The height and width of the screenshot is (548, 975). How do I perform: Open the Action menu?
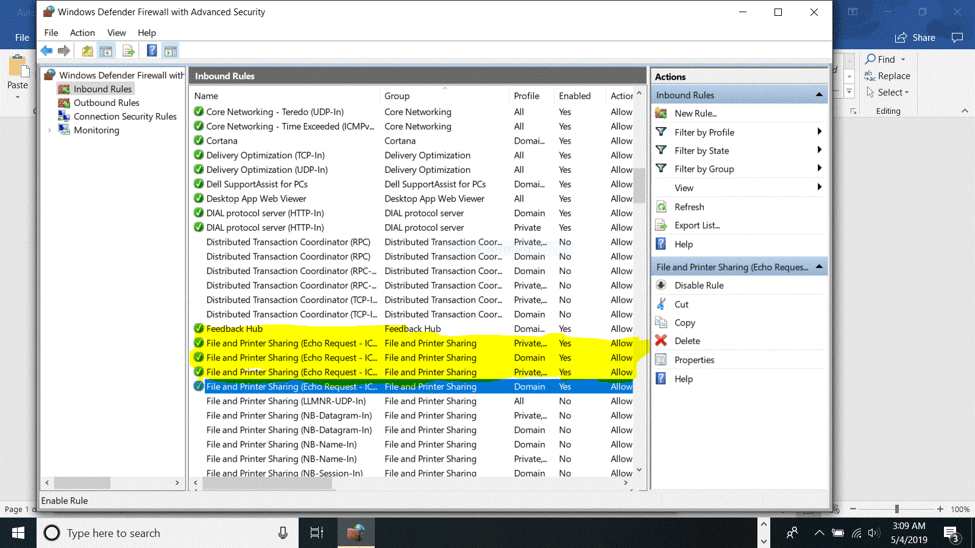(x=82, y=32)
